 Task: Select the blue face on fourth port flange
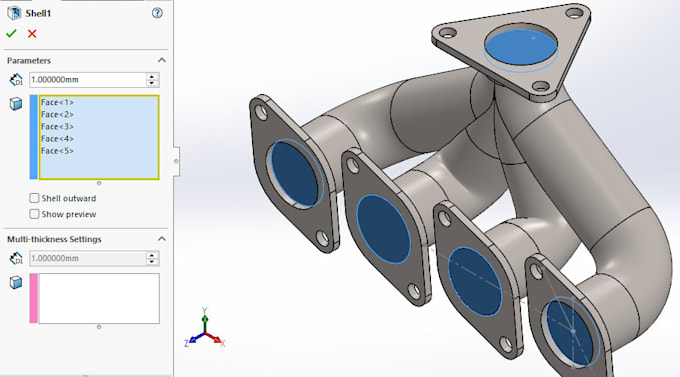point(568,333)
